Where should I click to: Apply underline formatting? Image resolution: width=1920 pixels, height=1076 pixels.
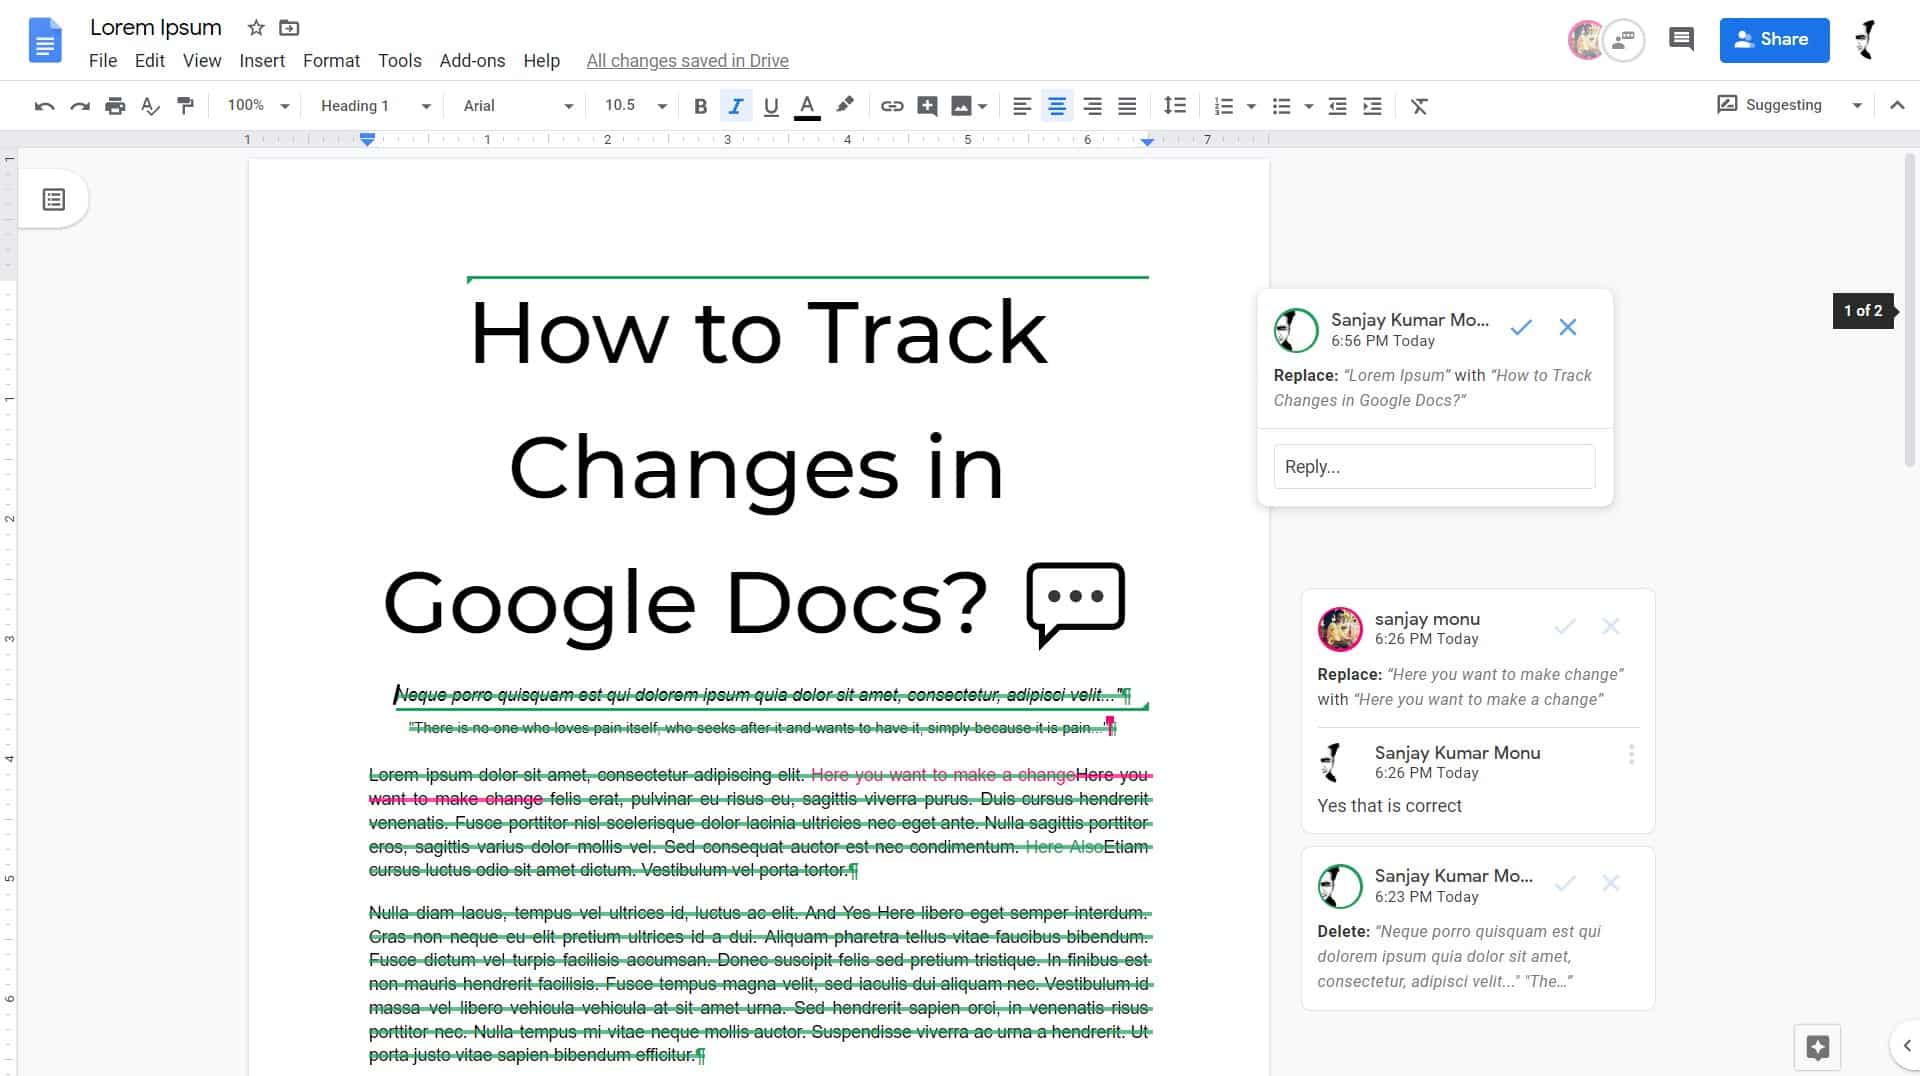[x=770, y=105]
